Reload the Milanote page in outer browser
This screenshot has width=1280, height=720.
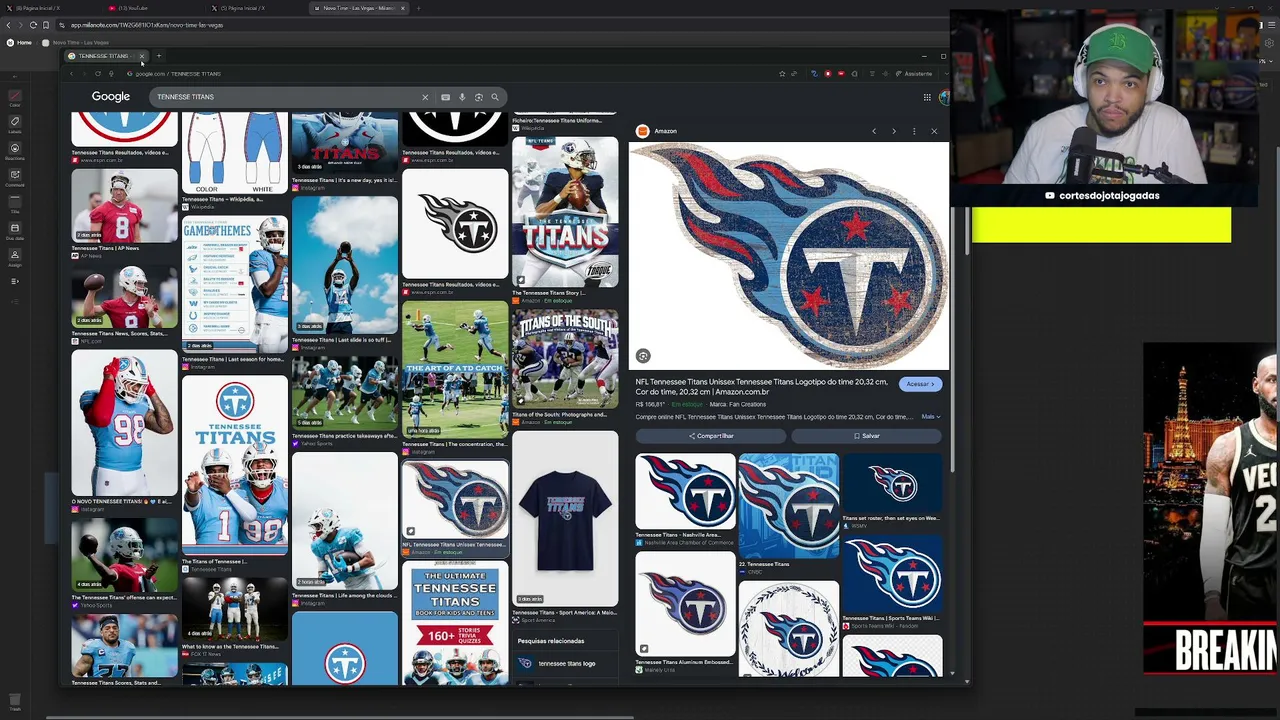pyautogui.click(x=33, y=25)
